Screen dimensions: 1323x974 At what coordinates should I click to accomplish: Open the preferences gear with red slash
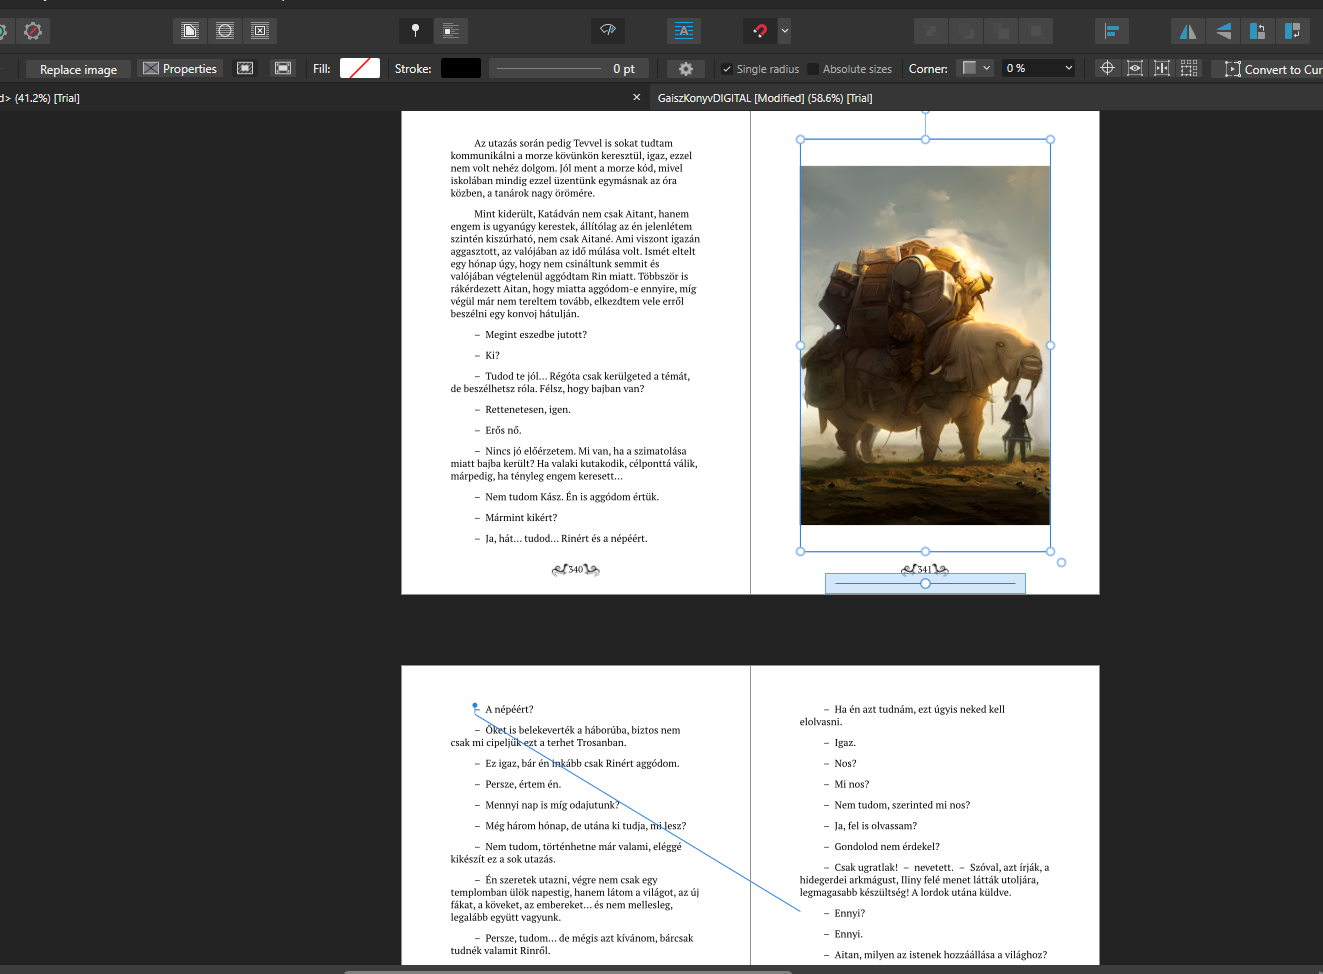pyautogui.click(x=33, y=31)
